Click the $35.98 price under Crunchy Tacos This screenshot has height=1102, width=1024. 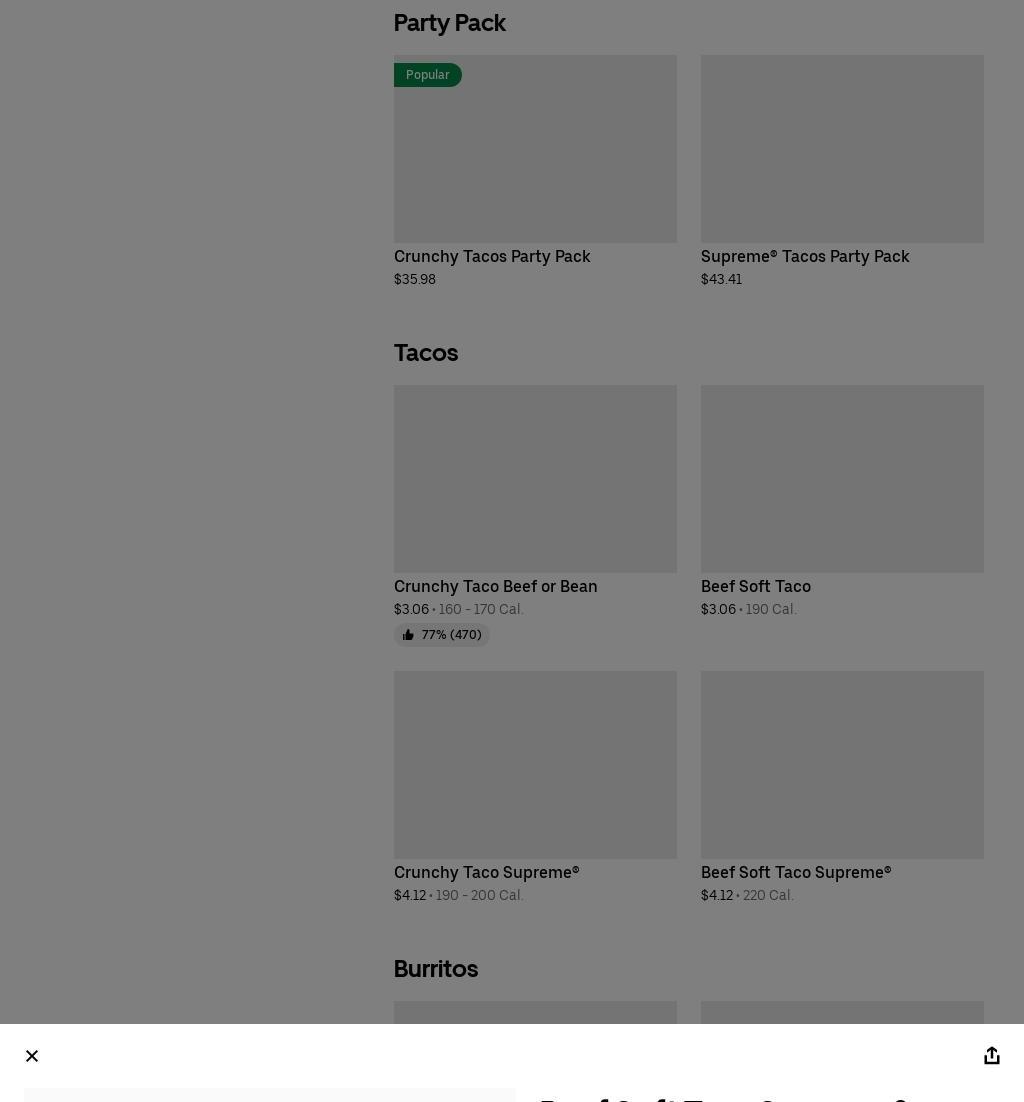point(415,279)
